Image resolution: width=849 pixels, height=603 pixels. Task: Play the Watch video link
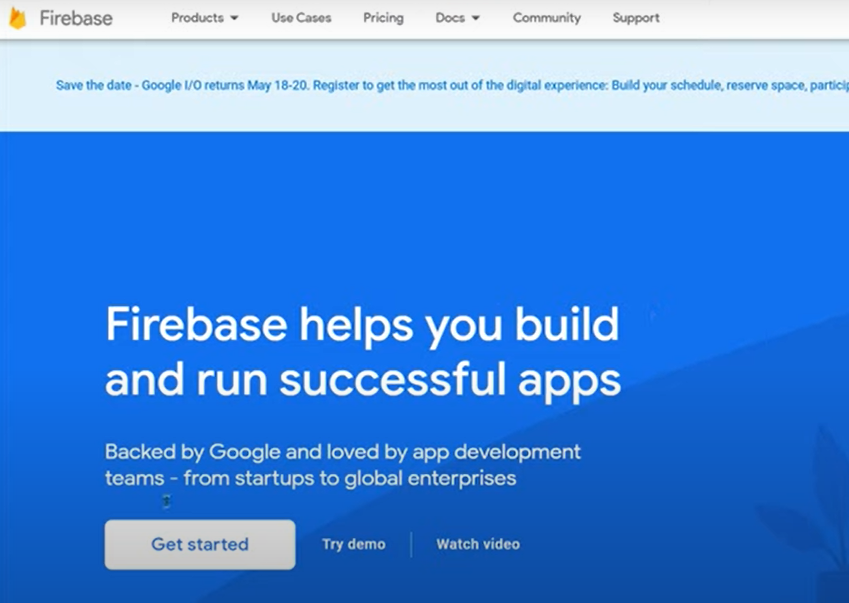point(478,544)
